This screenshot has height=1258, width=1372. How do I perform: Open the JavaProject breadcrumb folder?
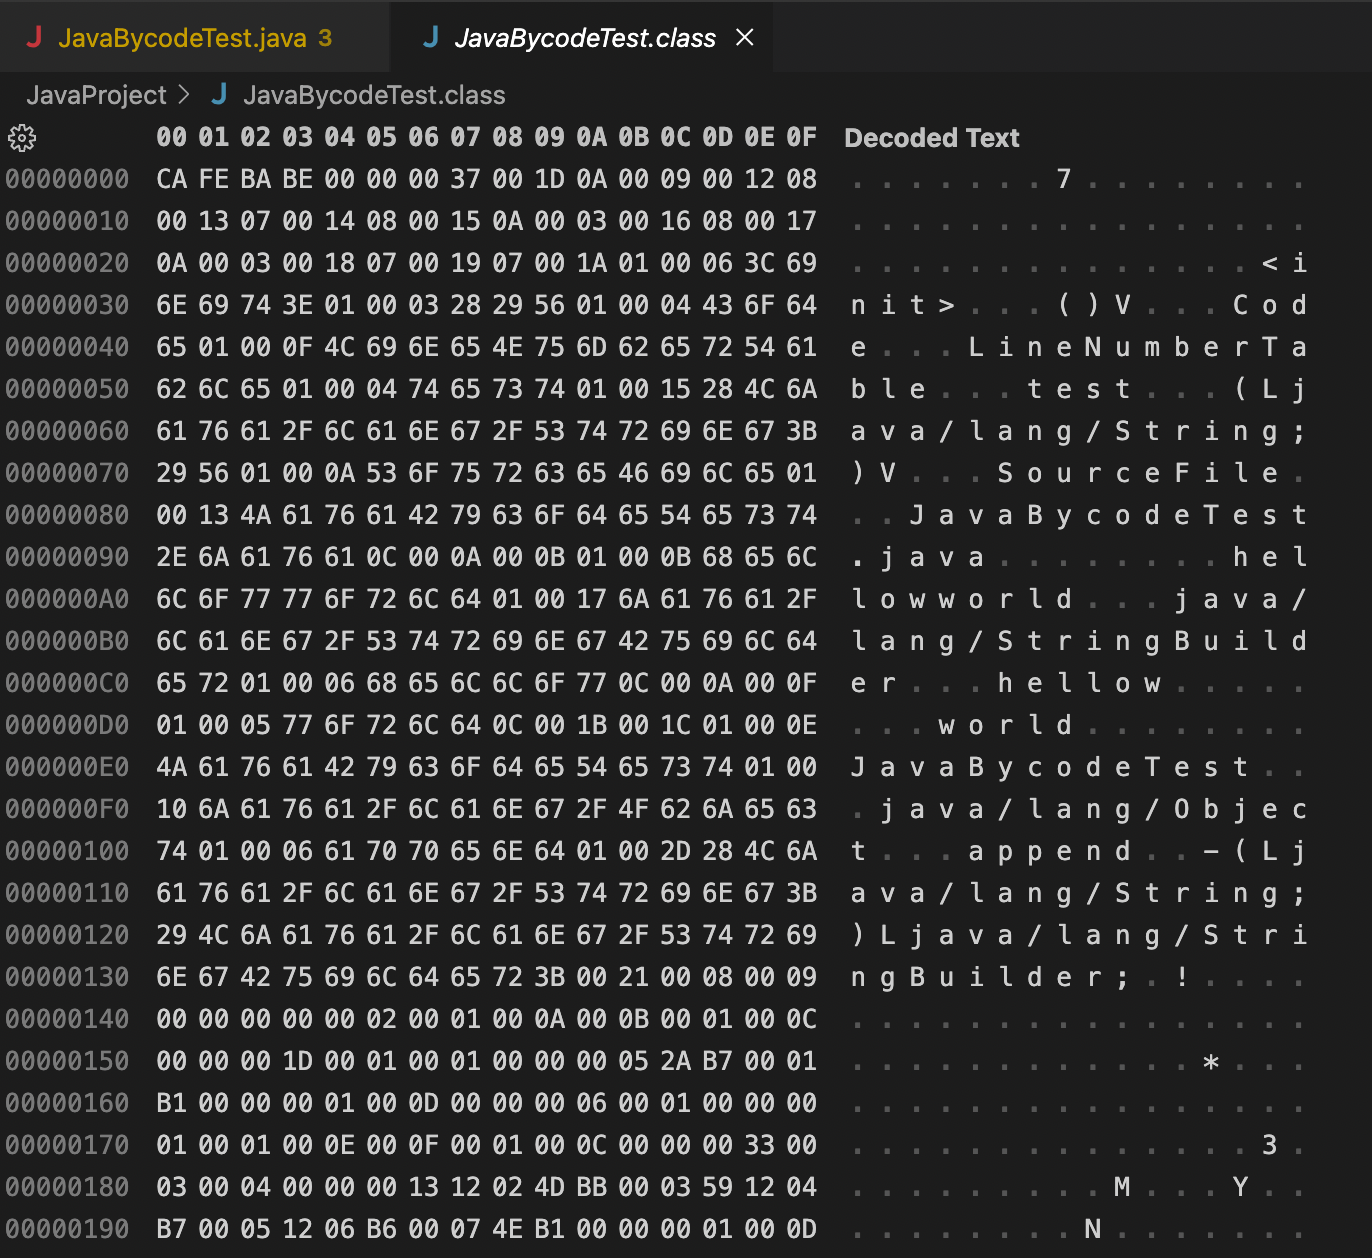[x=96, y=95]
